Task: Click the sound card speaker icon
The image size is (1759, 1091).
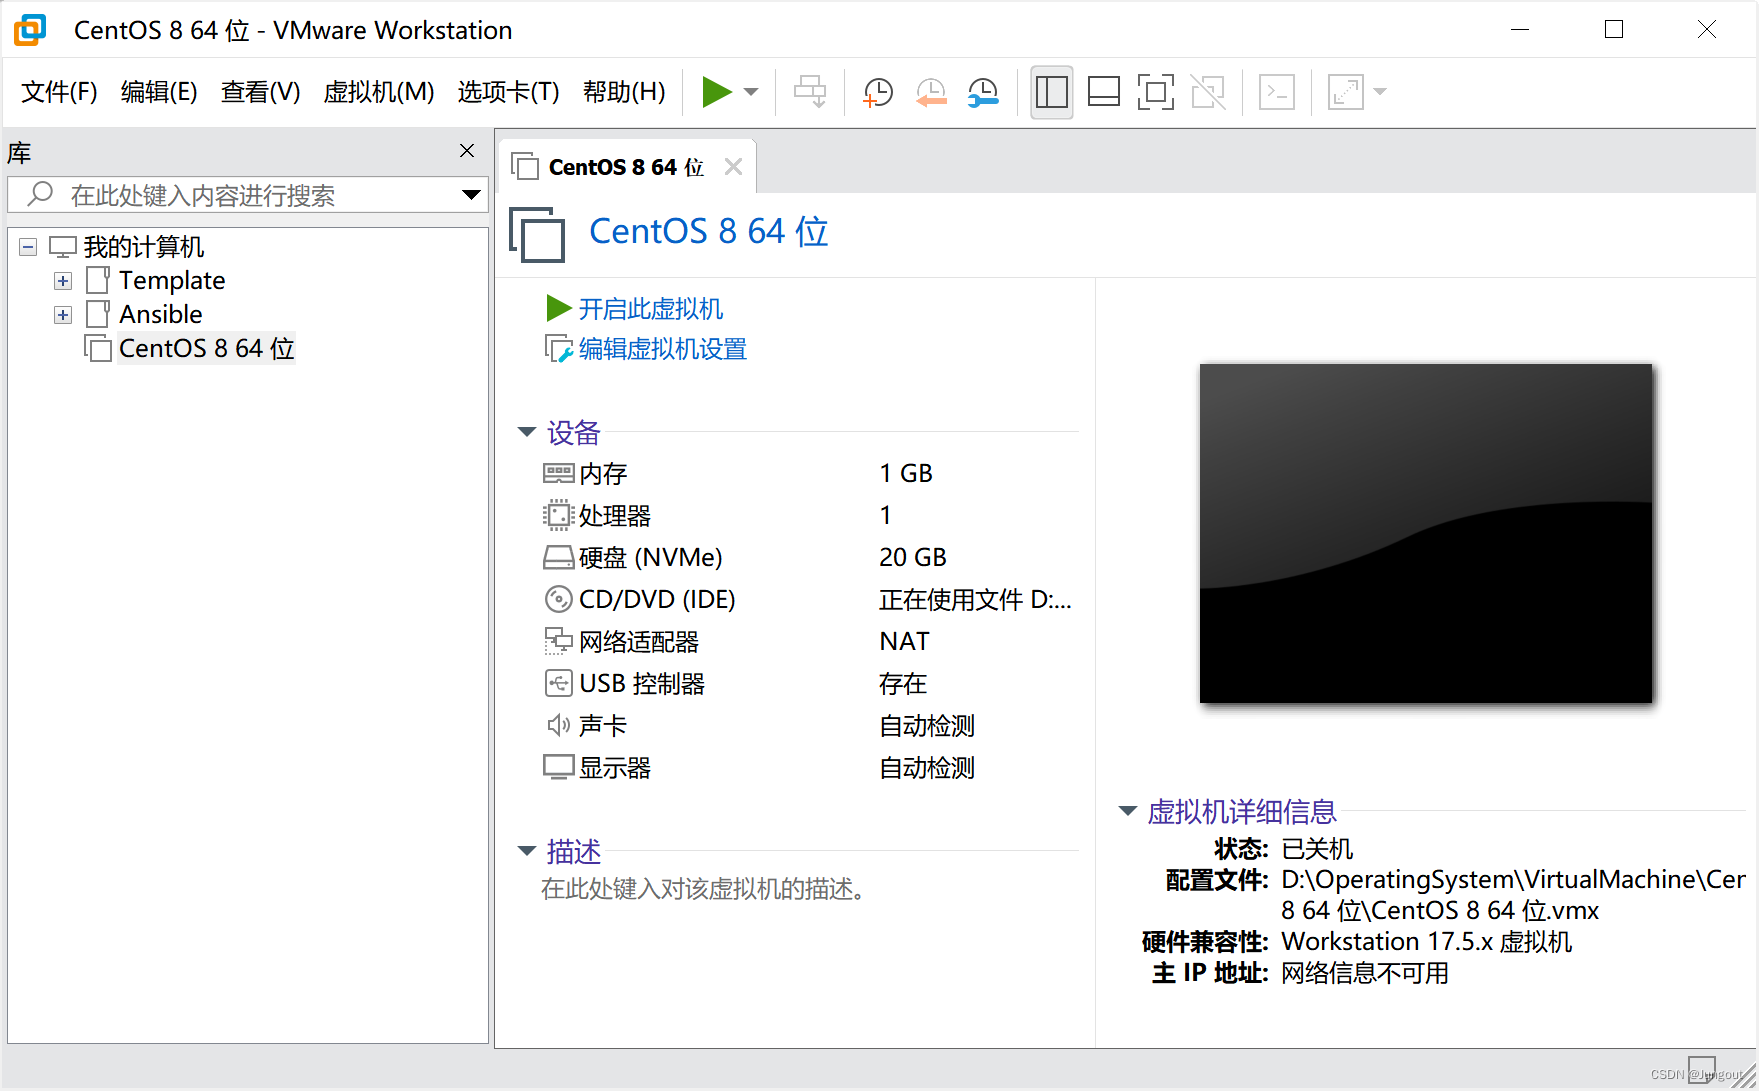Action: [558, 725]
